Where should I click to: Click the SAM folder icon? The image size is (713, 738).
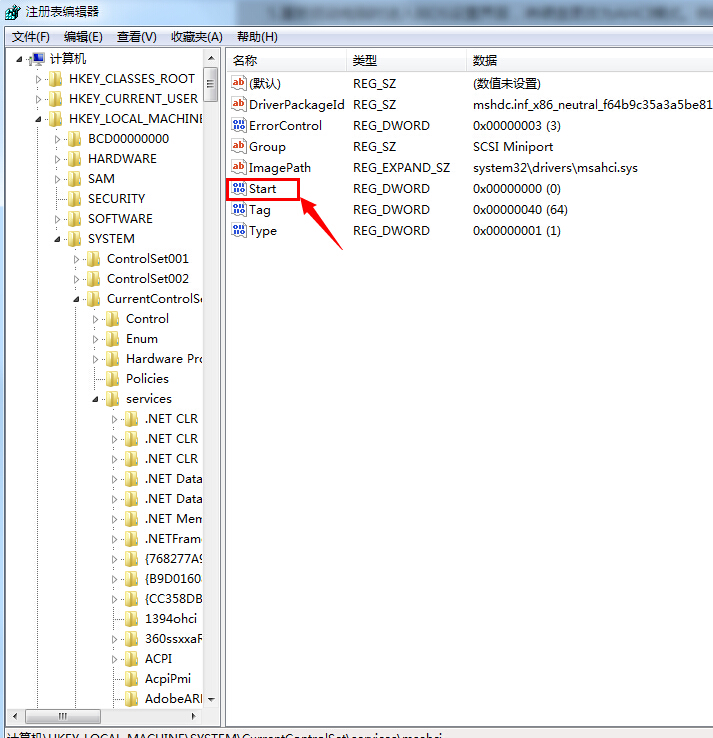pos(74,179)
